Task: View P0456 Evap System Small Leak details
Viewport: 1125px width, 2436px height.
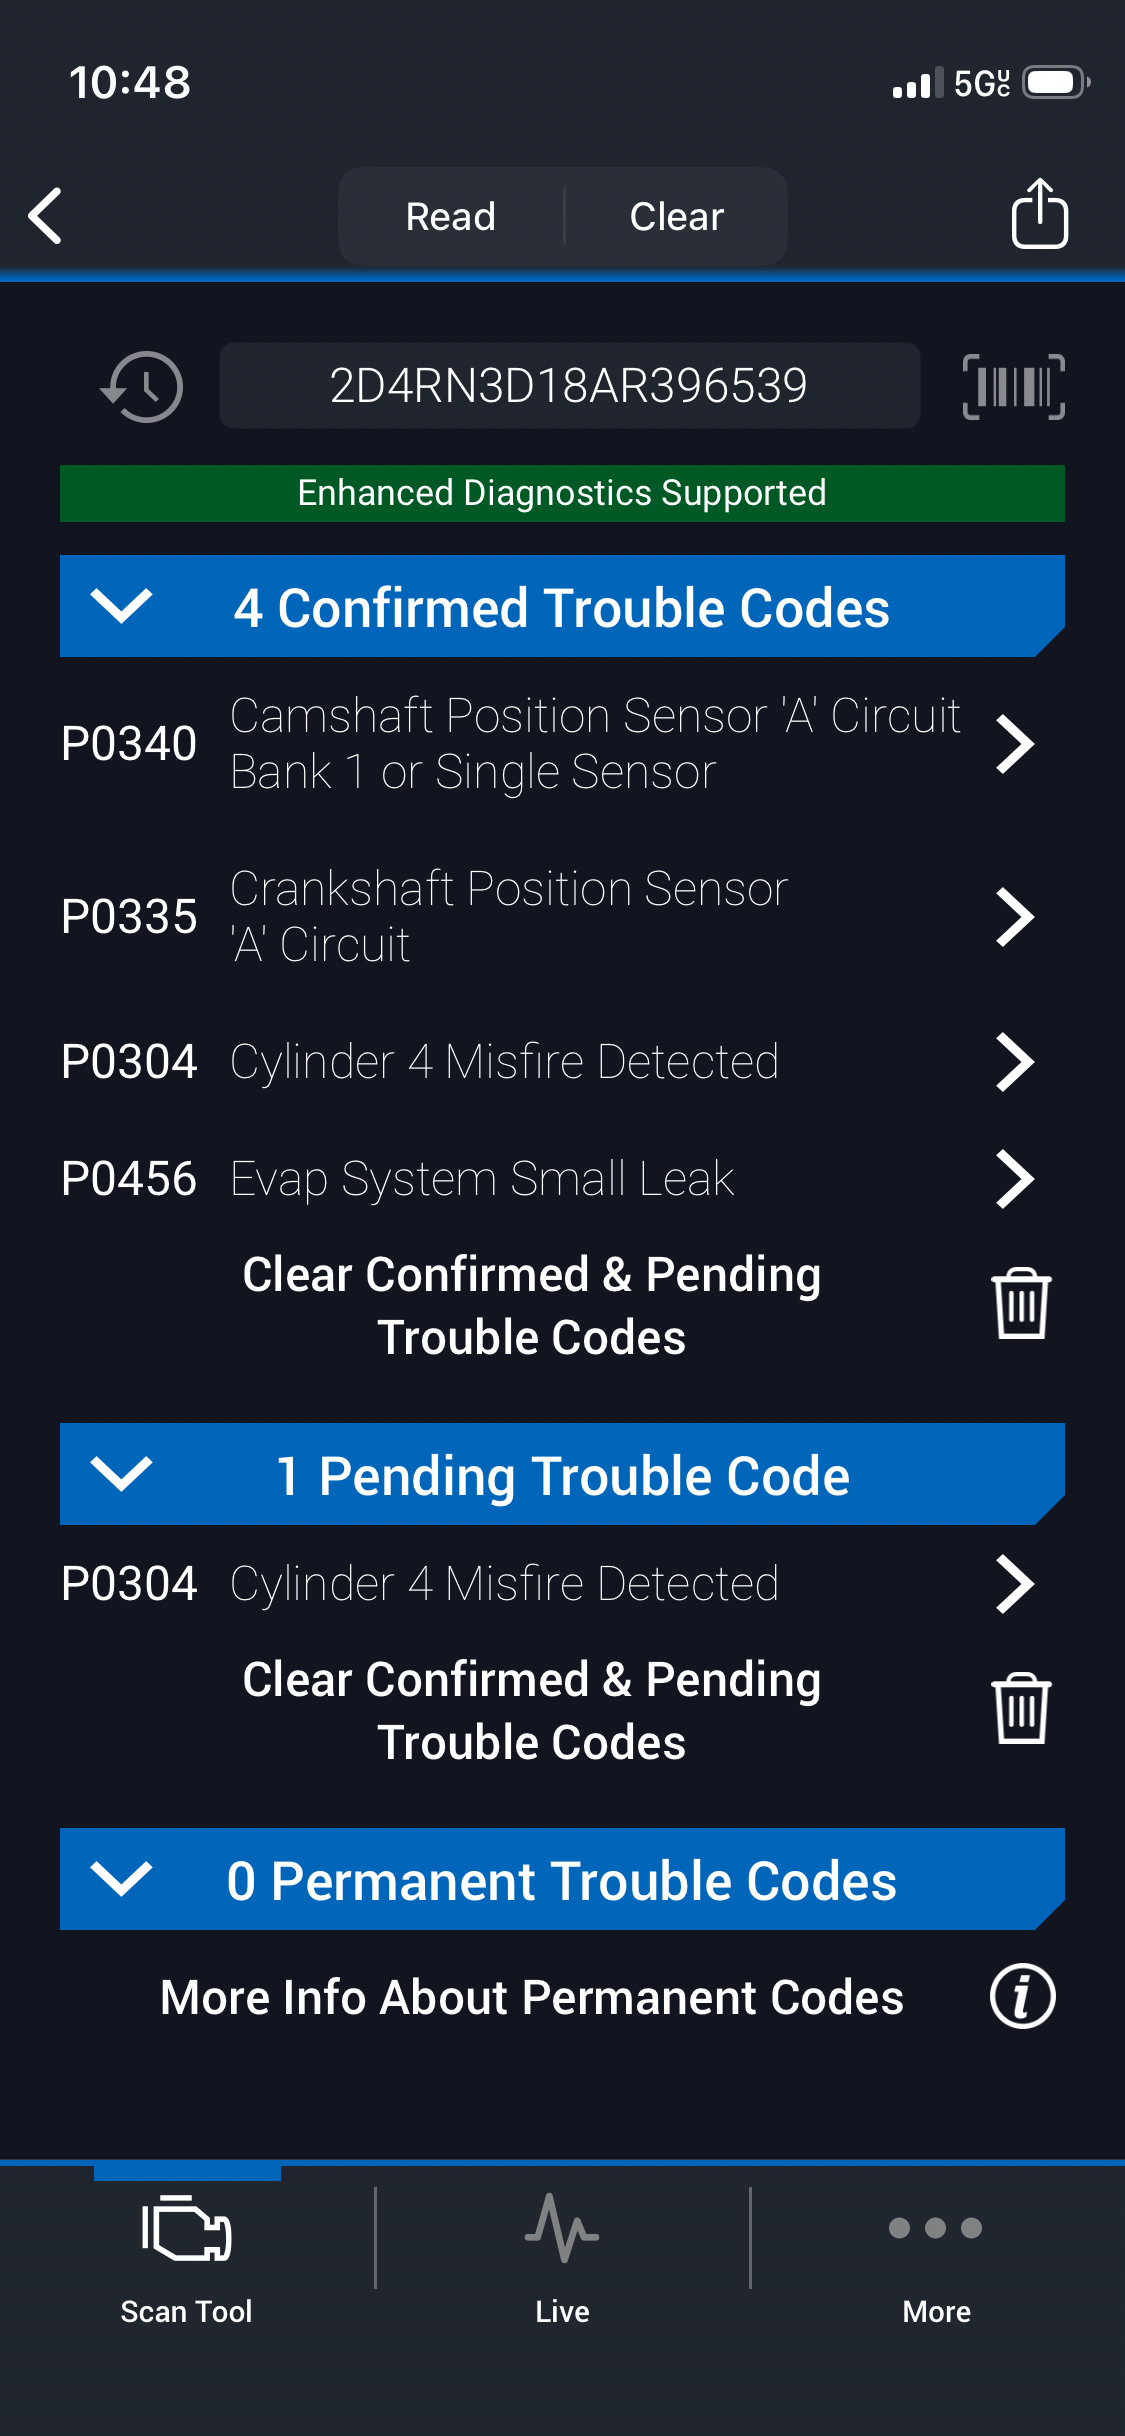Action: click(547, 1179)
